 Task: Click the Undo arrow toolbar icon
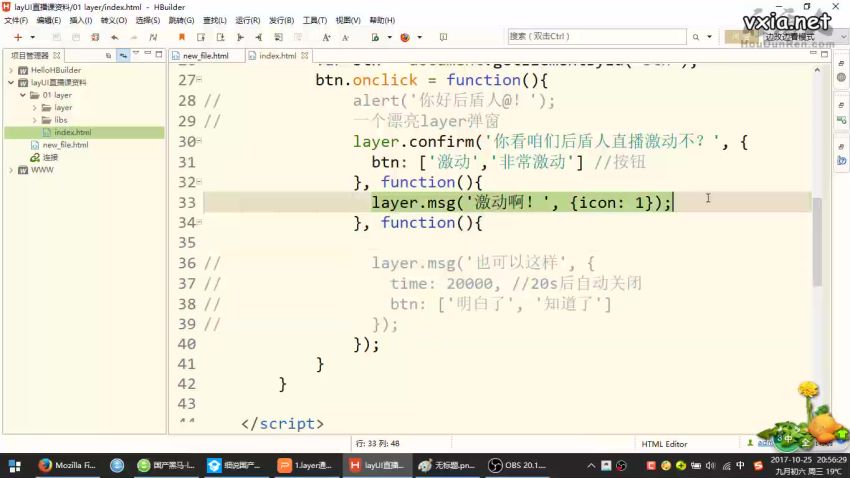pos(114,37)
